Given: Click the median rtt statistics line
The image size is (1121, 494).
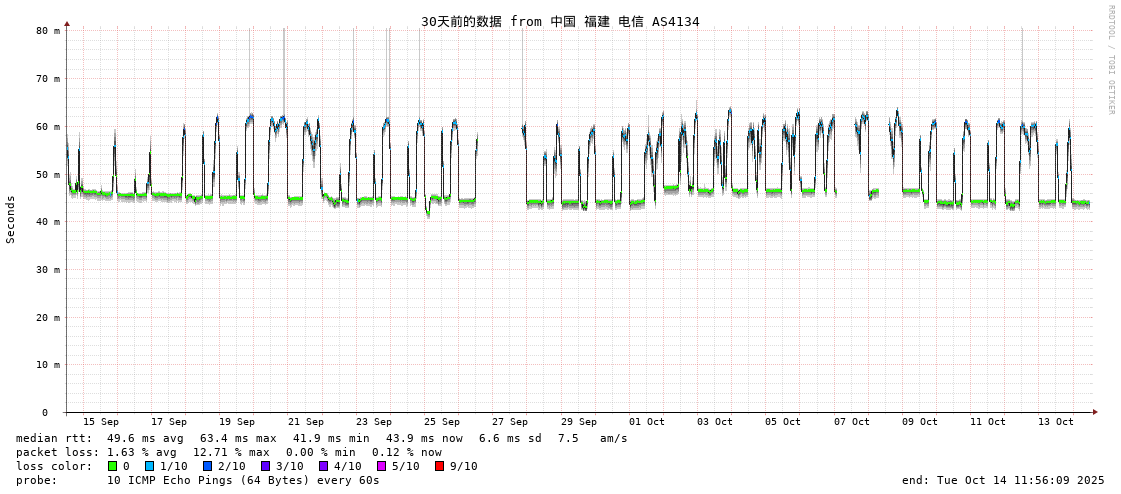Looking at the screenshot, I should click(321, 438).
